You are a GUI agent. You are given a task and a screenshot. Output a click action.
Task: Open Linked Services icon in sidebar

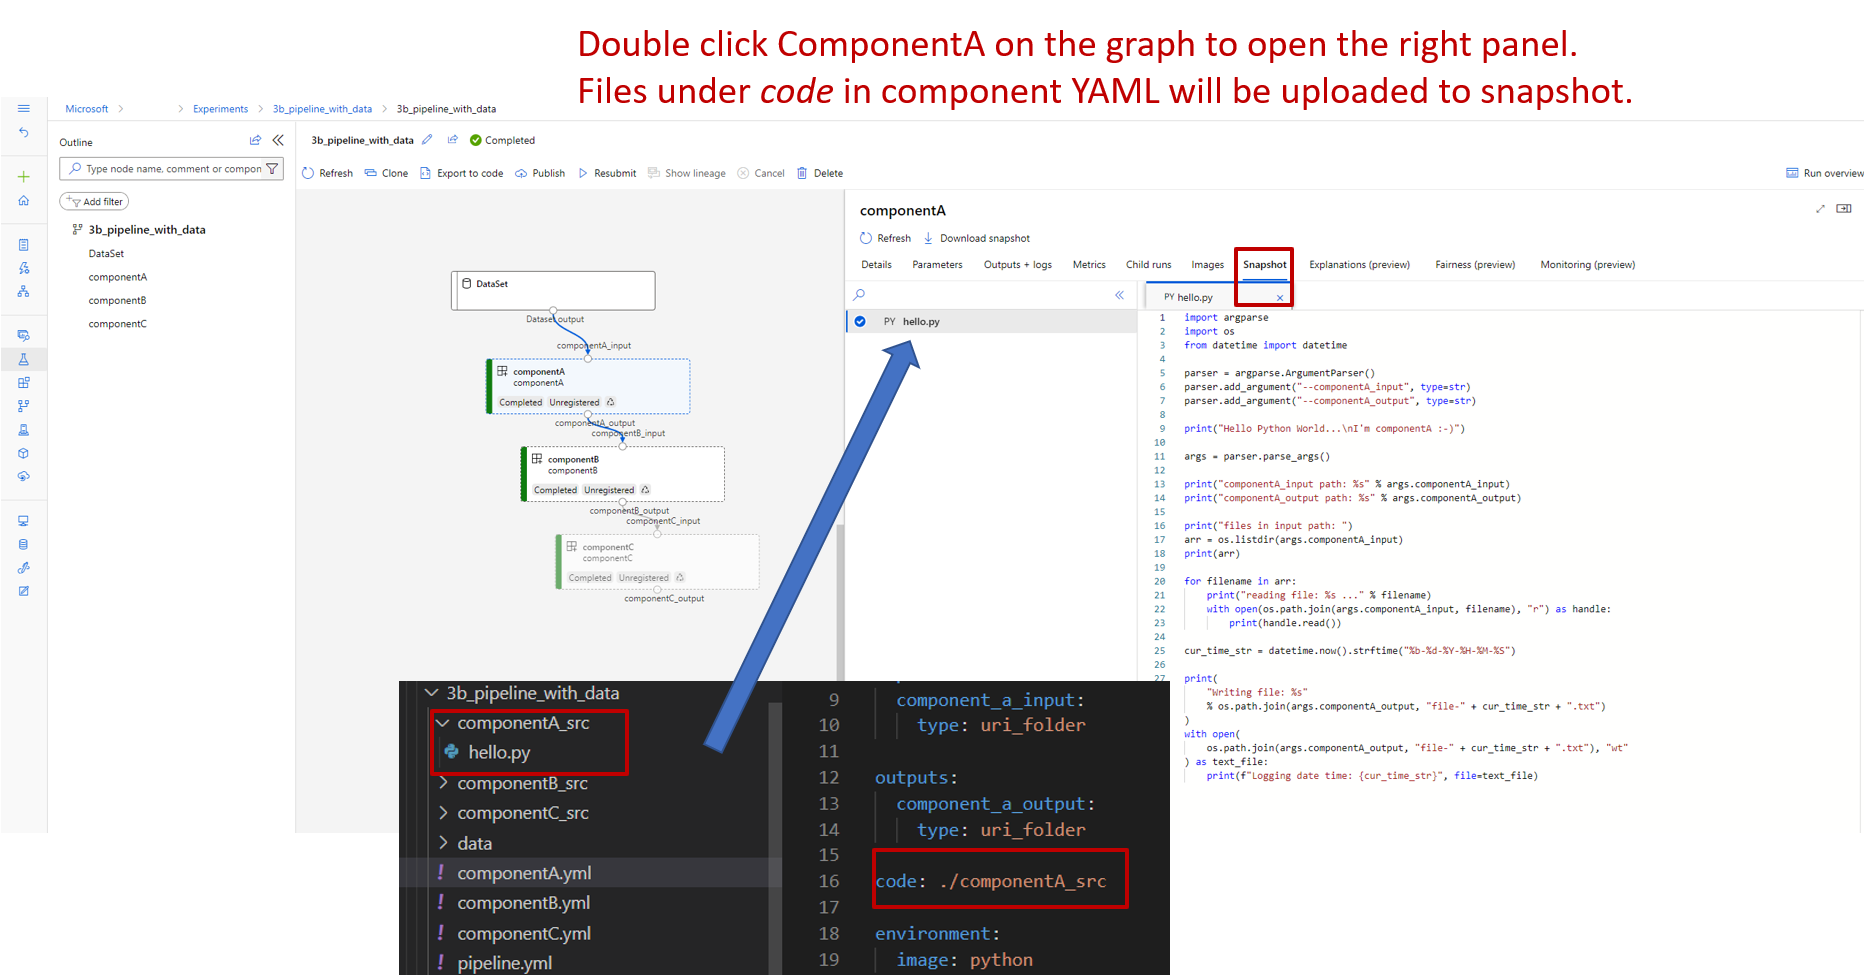(24, 568)
